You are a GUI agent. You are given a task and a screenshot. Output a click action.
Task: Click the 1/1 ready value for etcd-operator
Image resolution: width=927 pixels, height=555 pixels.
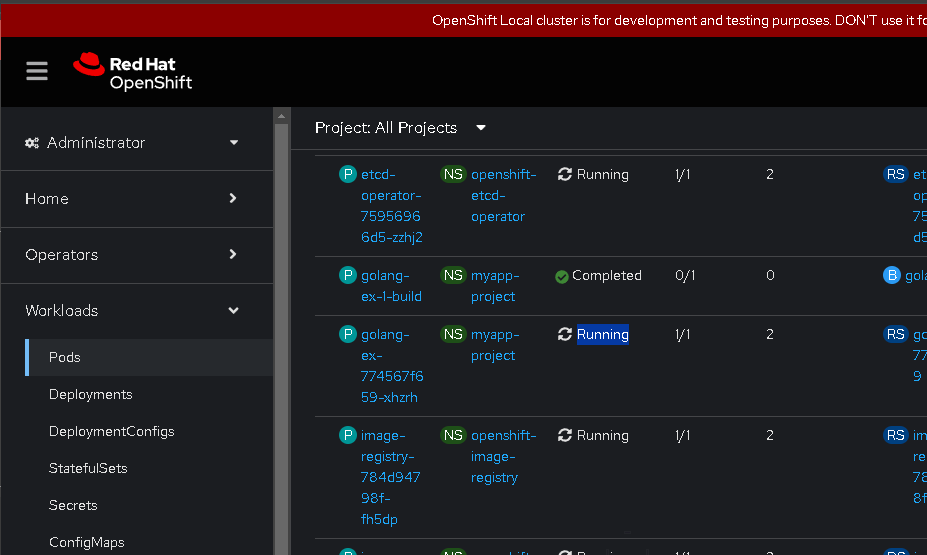683,174
